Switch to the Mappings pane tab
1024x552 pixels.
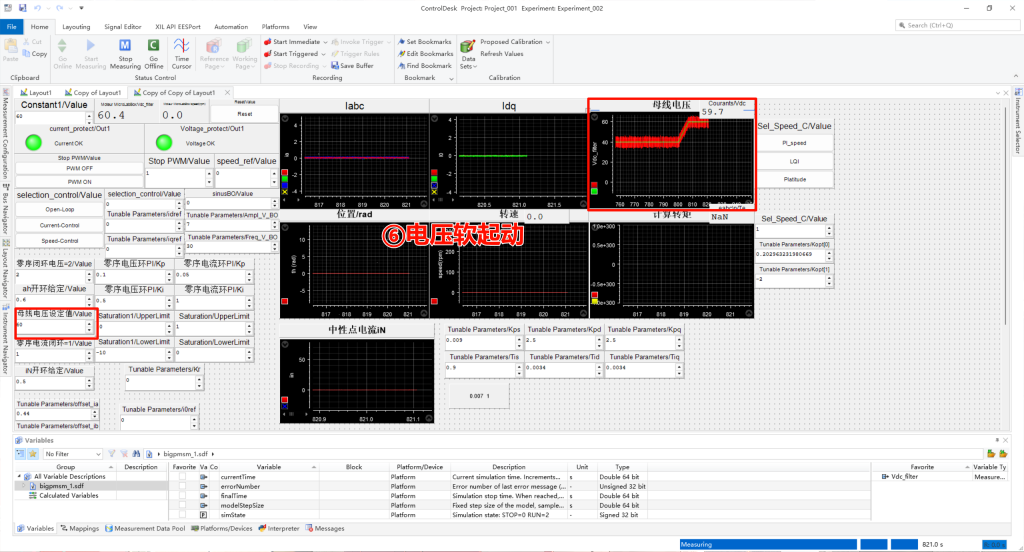(x=80, y=528)
